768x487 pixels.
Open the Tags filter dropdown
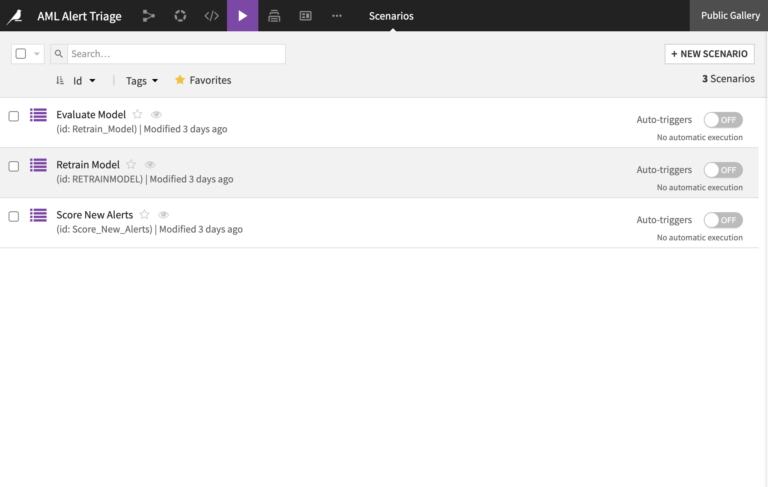[x=142, y=80]
